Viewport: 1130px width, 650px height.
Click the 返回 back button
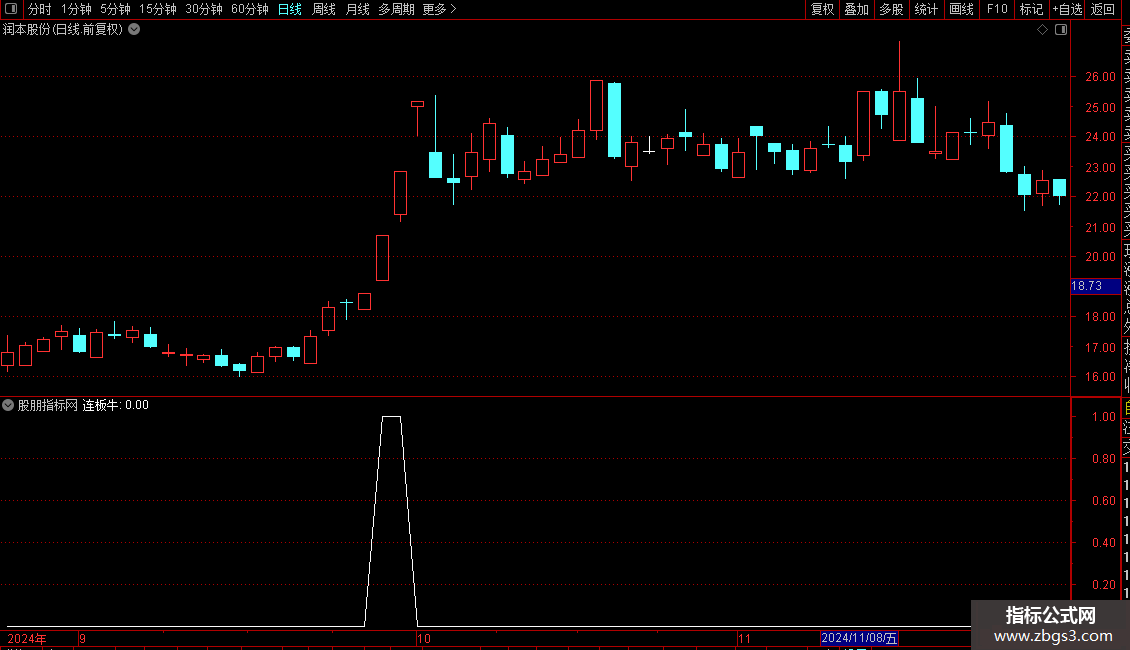coord(1103,9)
